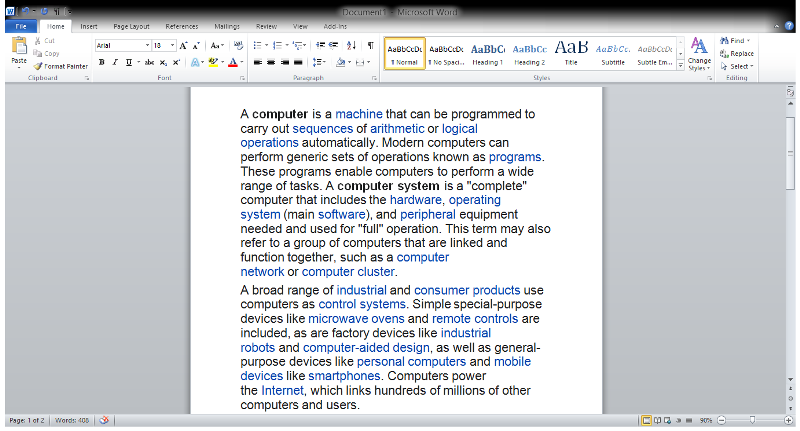Image resolution: width=800 pixels, height=431 pixels.
Task: Justify the paragraph text
Action: 298,62
